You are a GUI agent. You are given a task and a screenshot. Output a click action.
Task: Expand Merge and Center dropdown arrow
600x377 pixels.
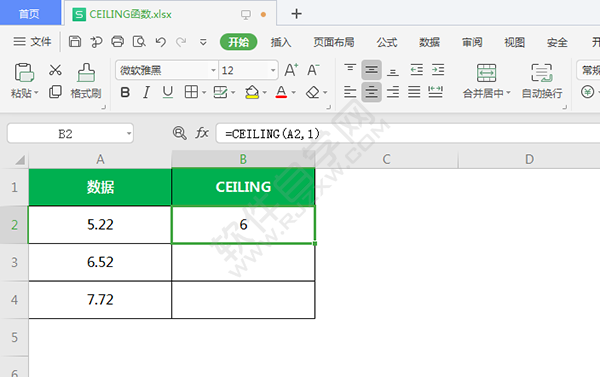tap(509, 93)
